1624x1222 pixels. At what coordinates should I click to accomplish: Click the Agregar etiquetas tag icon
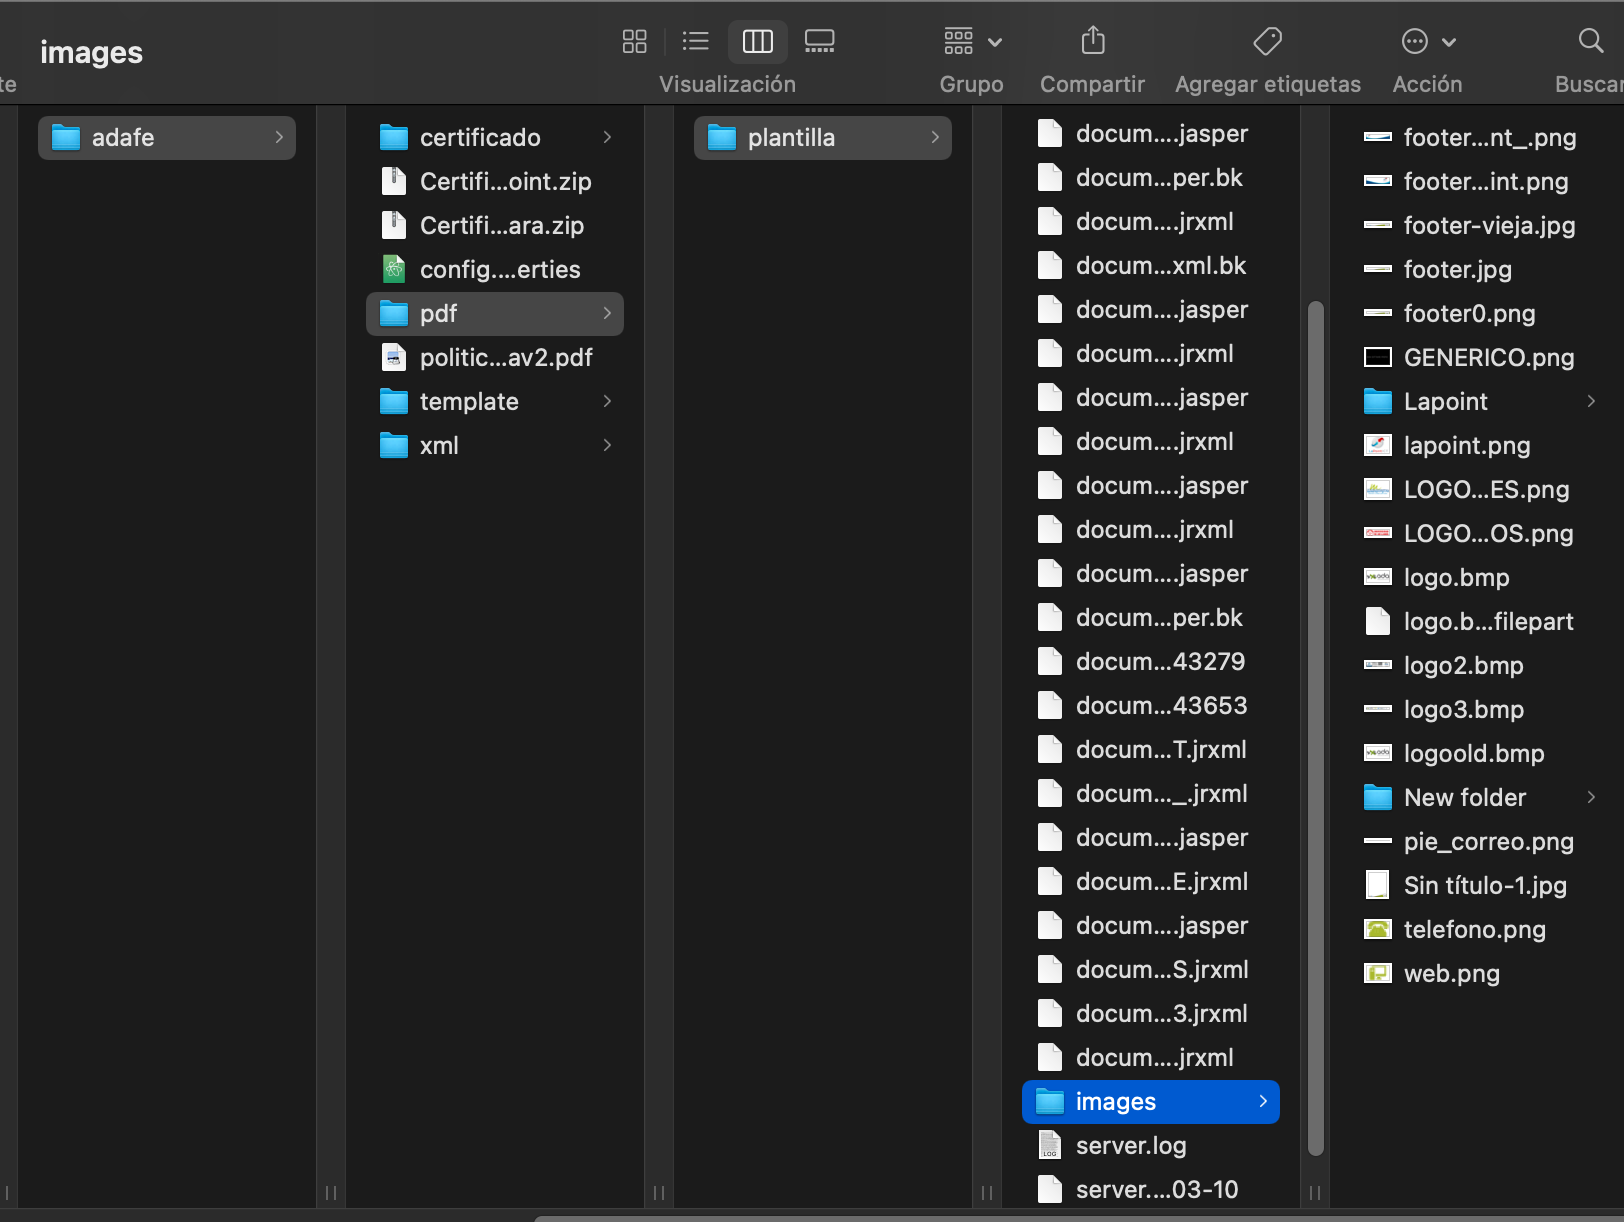1267,41
